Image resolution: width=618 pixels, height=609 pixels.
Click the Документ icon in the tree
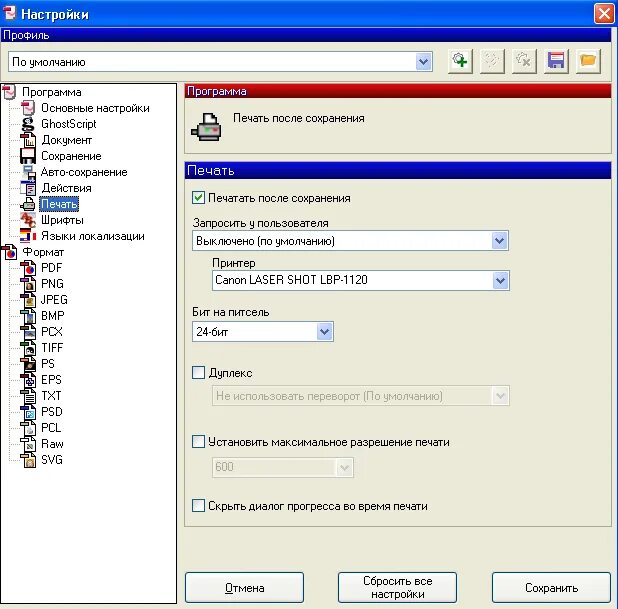28,140
